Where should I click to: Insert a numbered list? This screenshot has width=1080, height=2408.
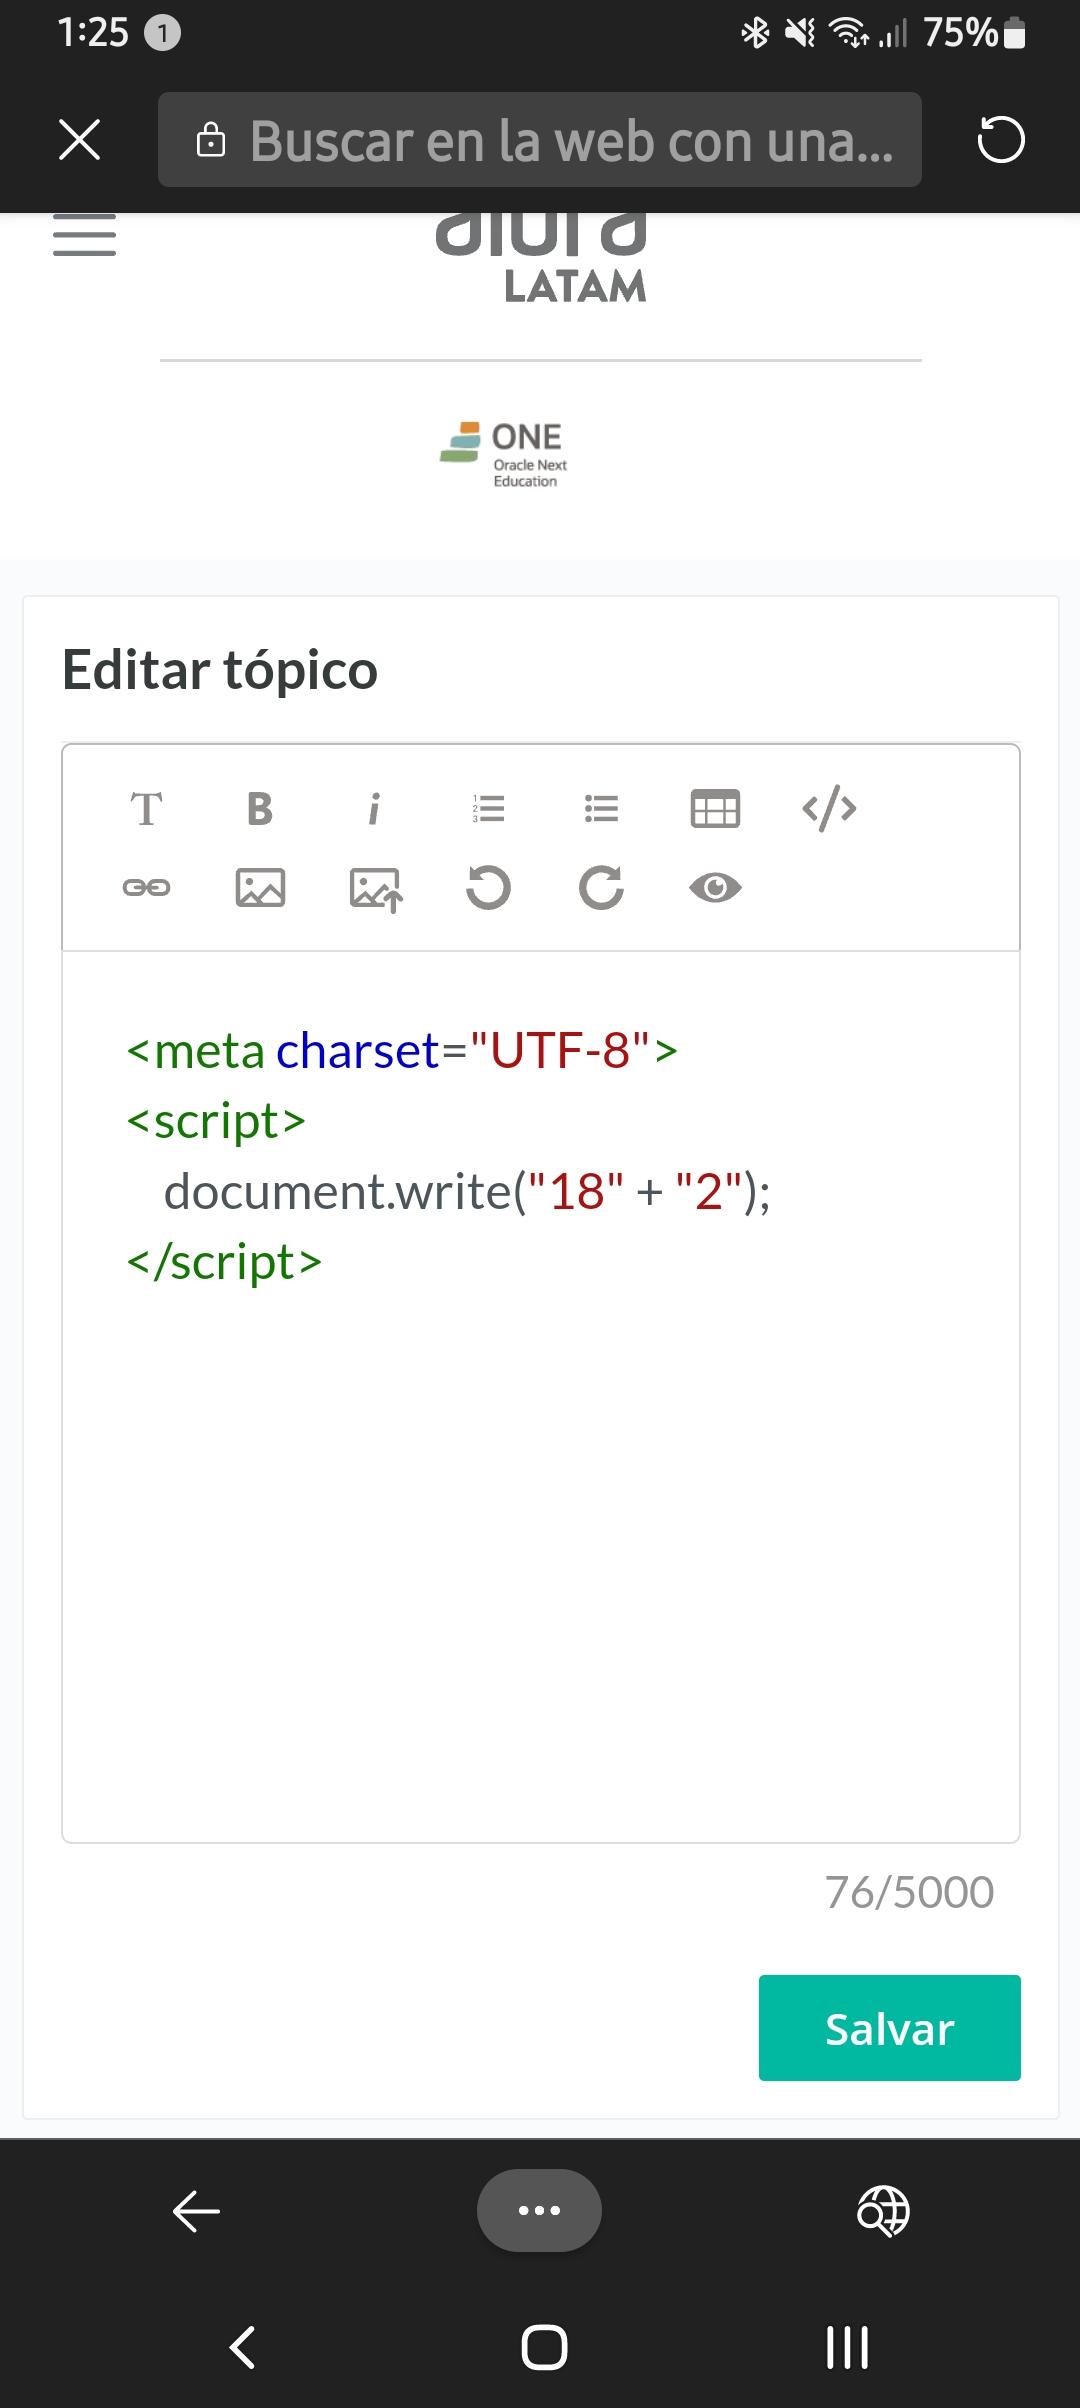click(488, 809)
